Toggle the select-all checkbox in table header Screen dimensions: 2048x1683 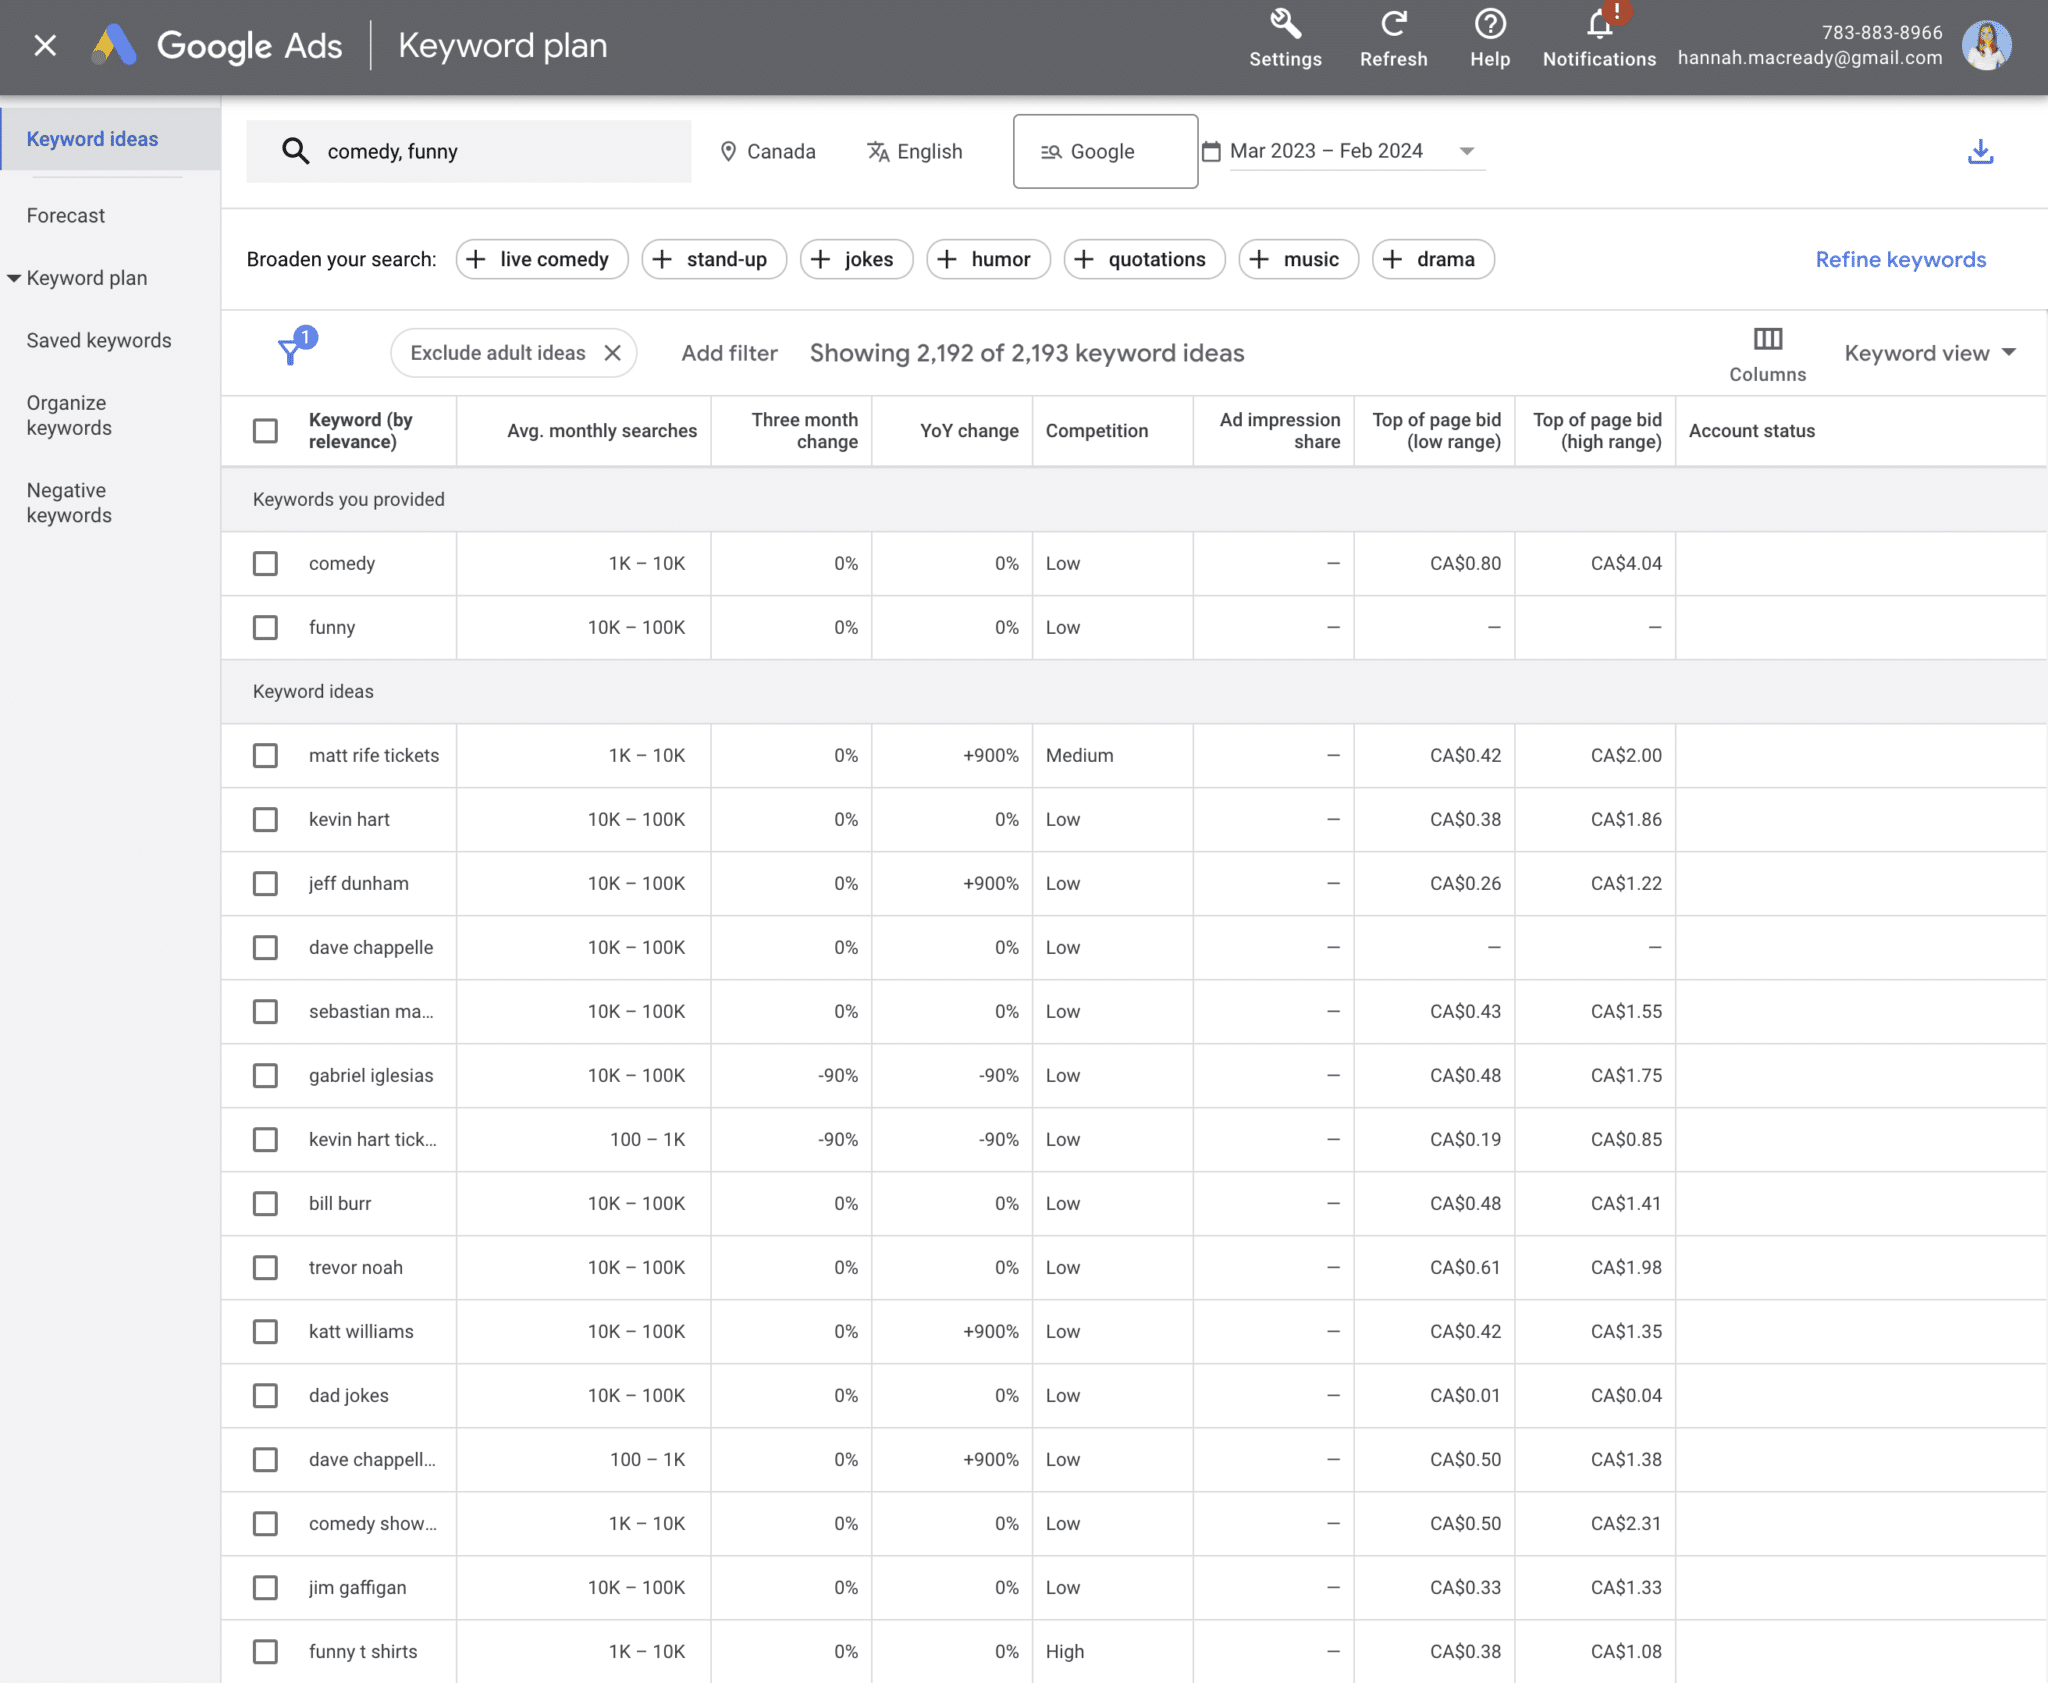[x=265, y=431]
